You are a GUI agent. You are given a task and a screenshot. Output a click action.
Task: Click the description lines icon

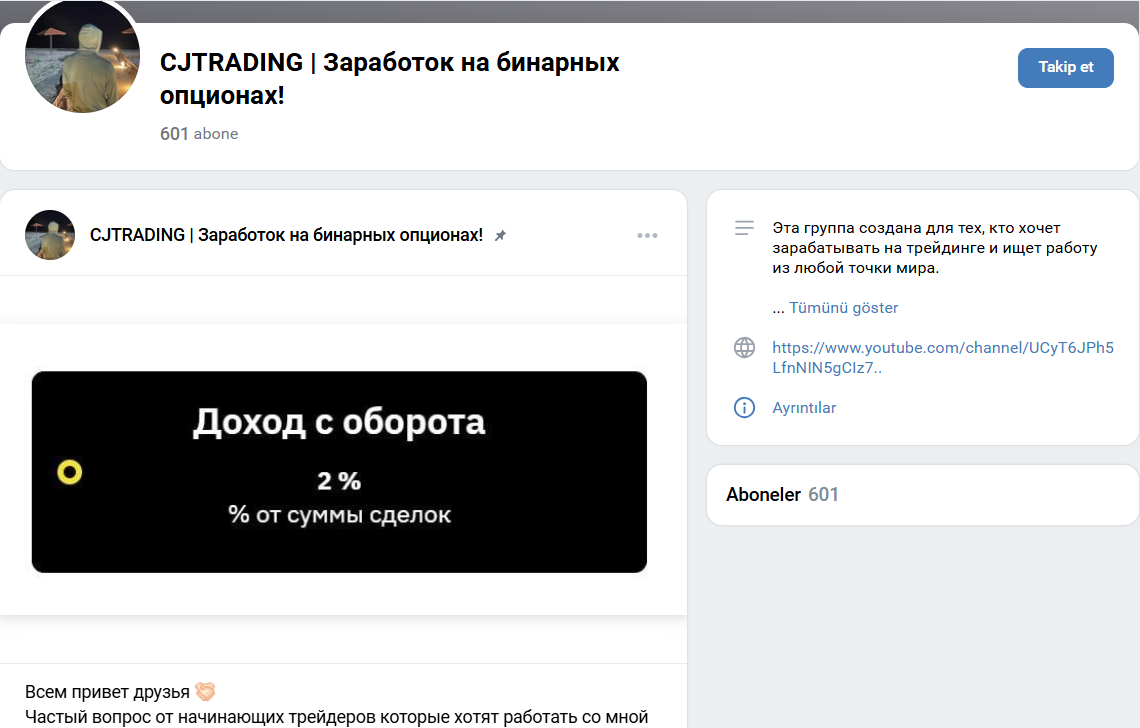point(744,228)
